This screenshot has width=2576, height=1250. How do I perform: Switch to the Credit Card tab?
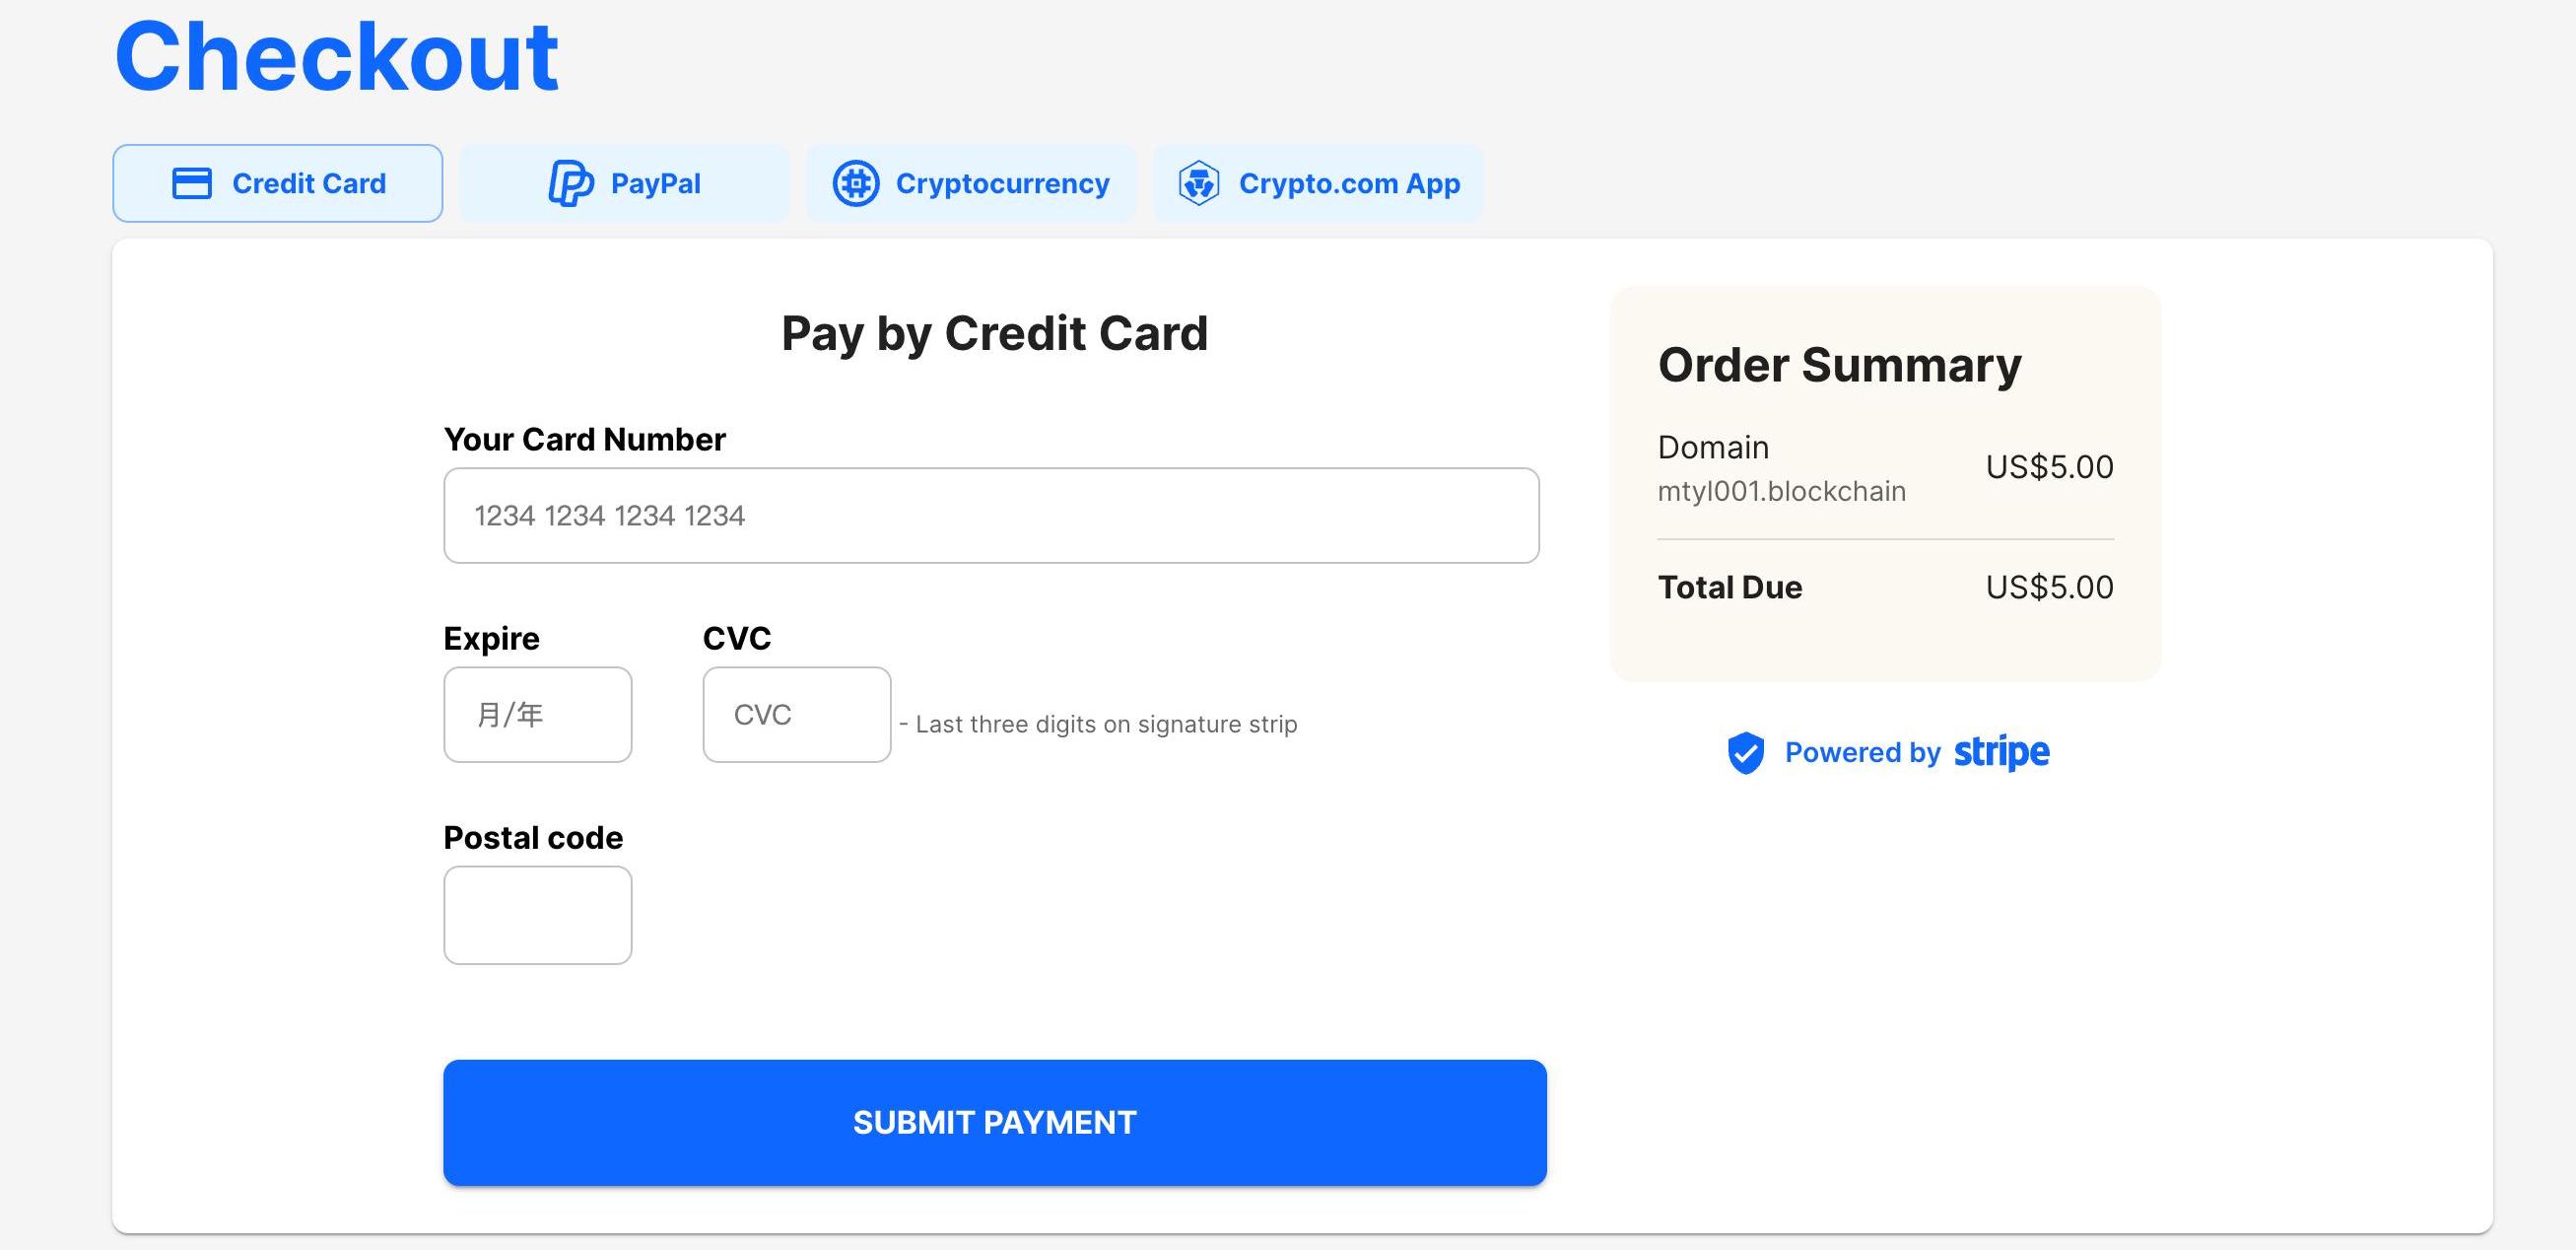click(278, 183)
